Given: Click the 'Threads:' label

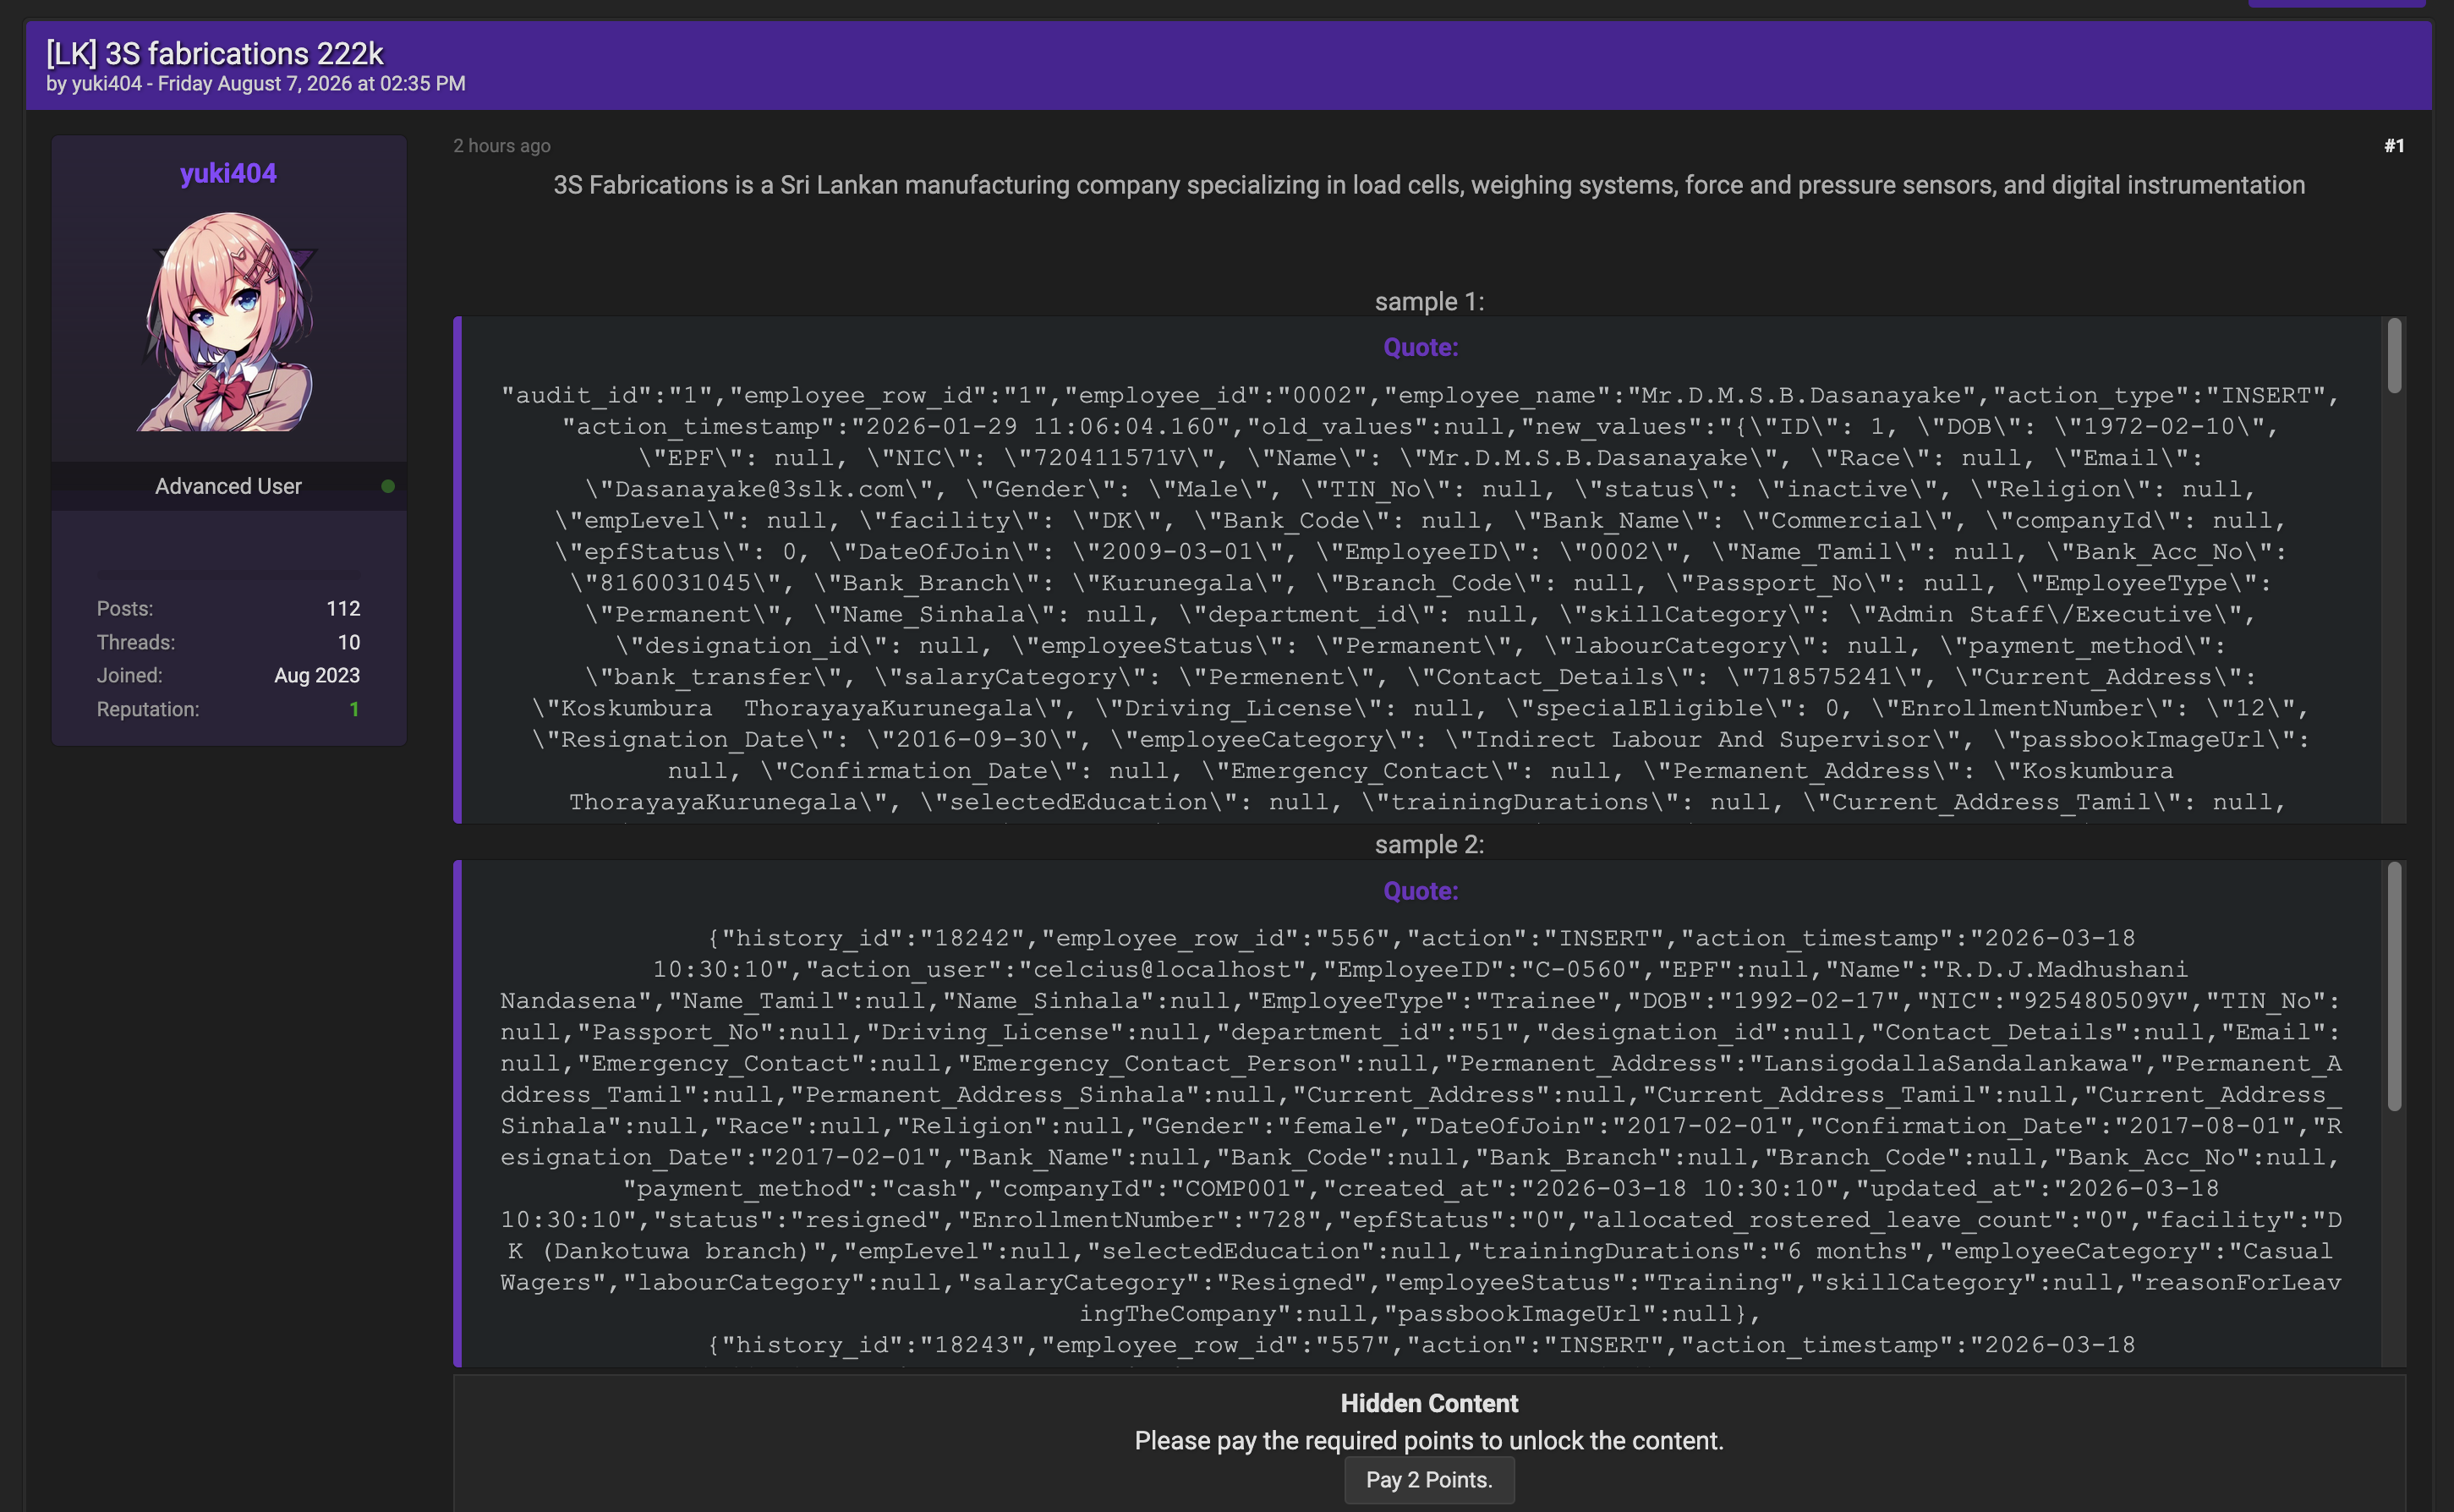Looking at the screenshot, I should [136, 642].
